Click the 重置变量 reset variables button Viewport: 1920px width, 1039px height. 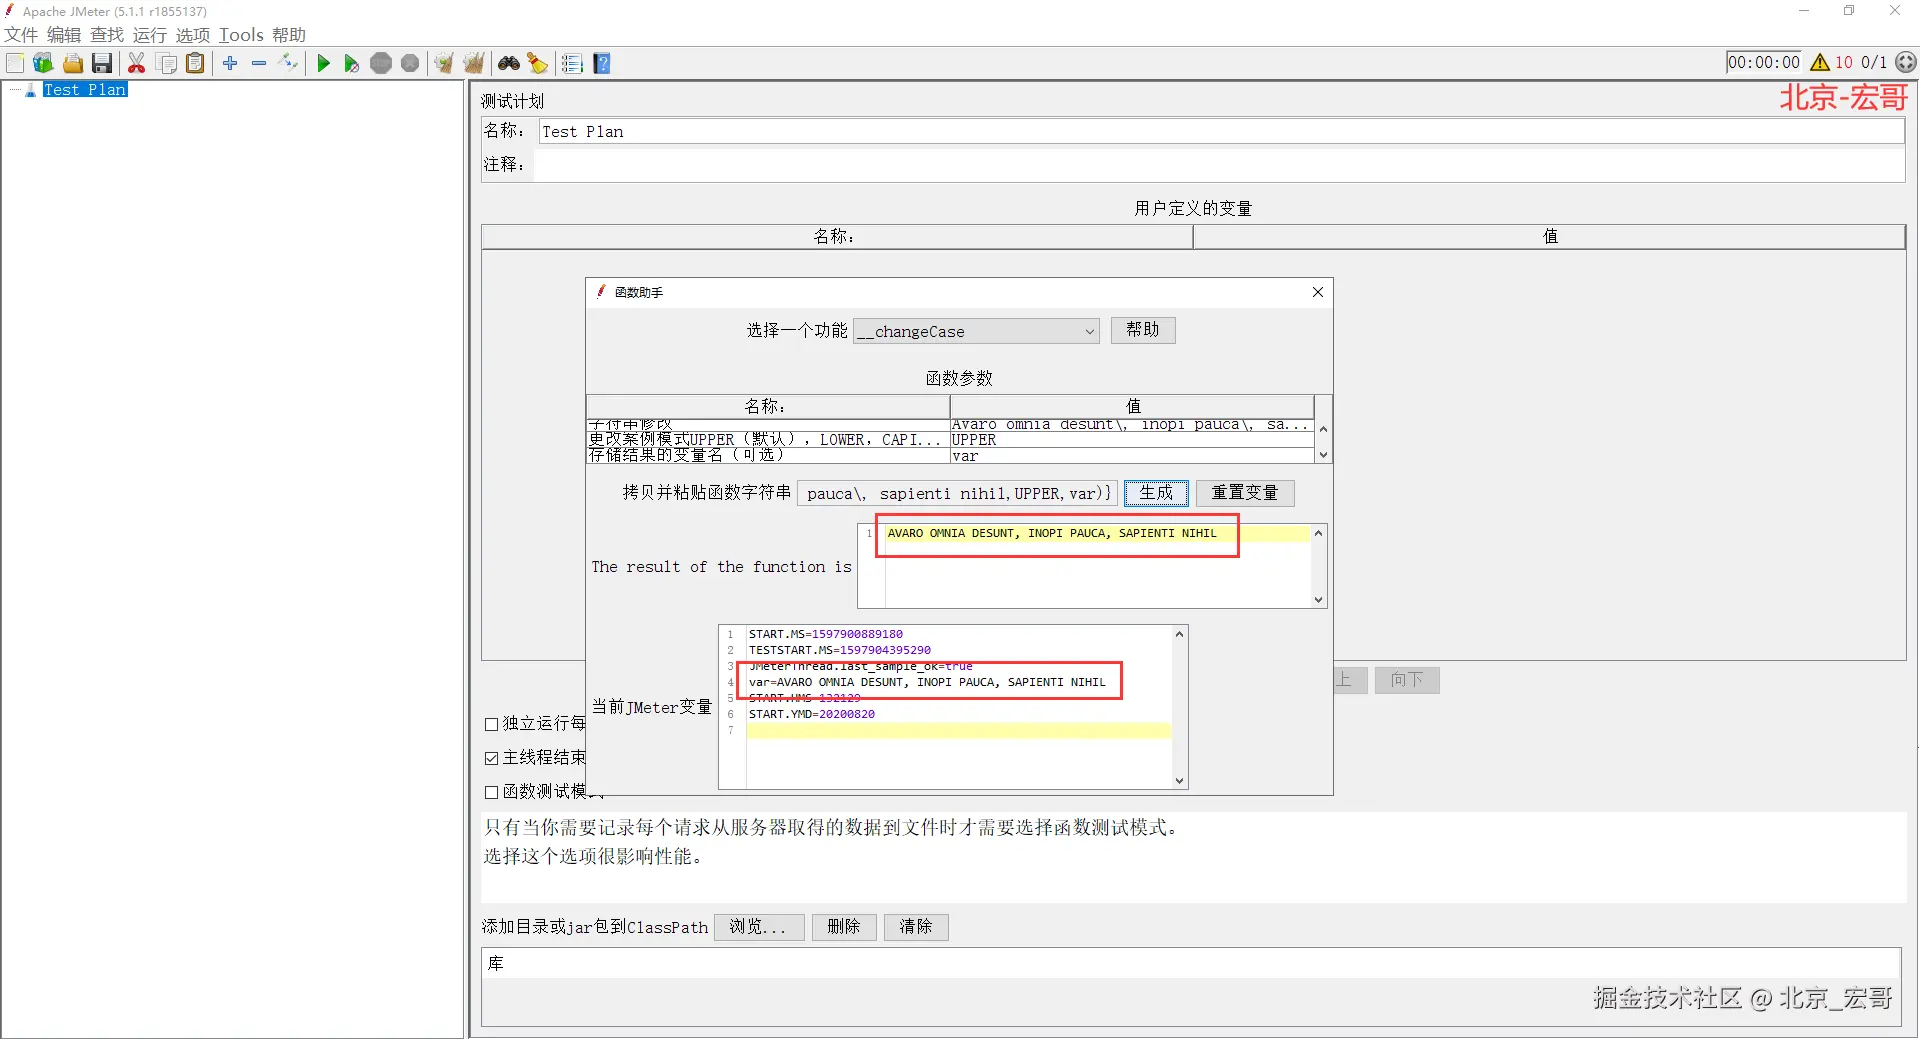1245,493
